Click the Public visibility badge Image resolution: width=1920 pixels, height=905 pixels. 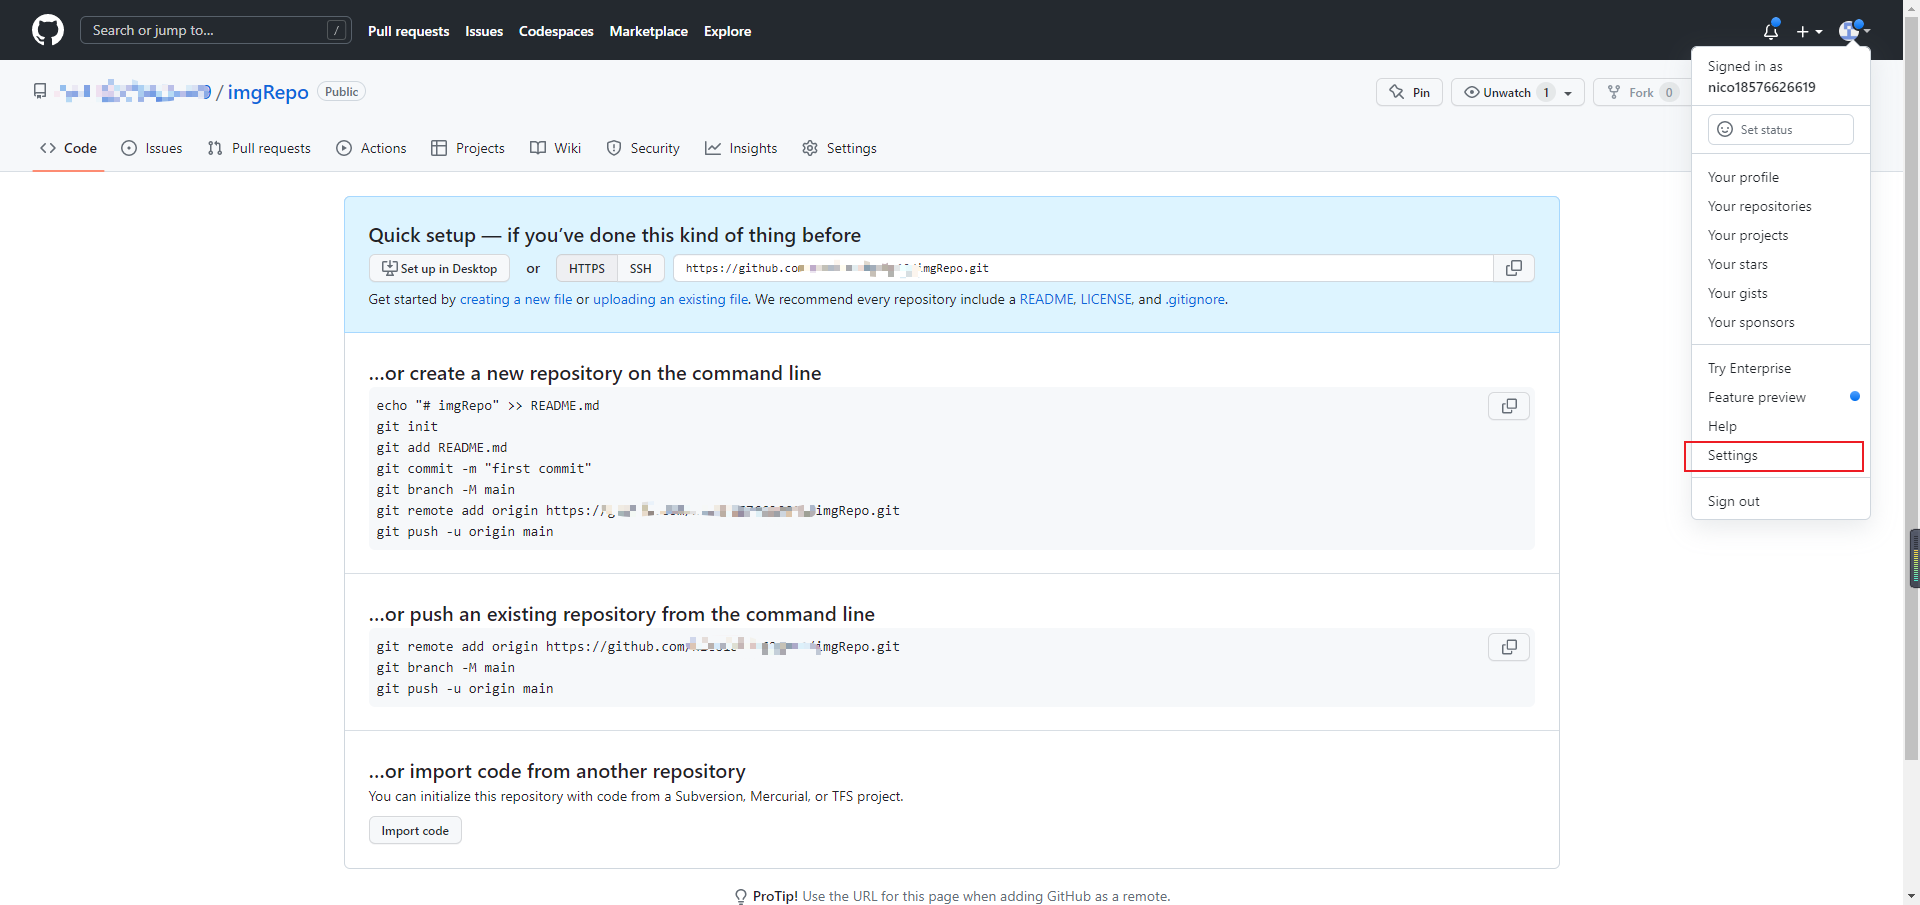[x=341, y=92]
